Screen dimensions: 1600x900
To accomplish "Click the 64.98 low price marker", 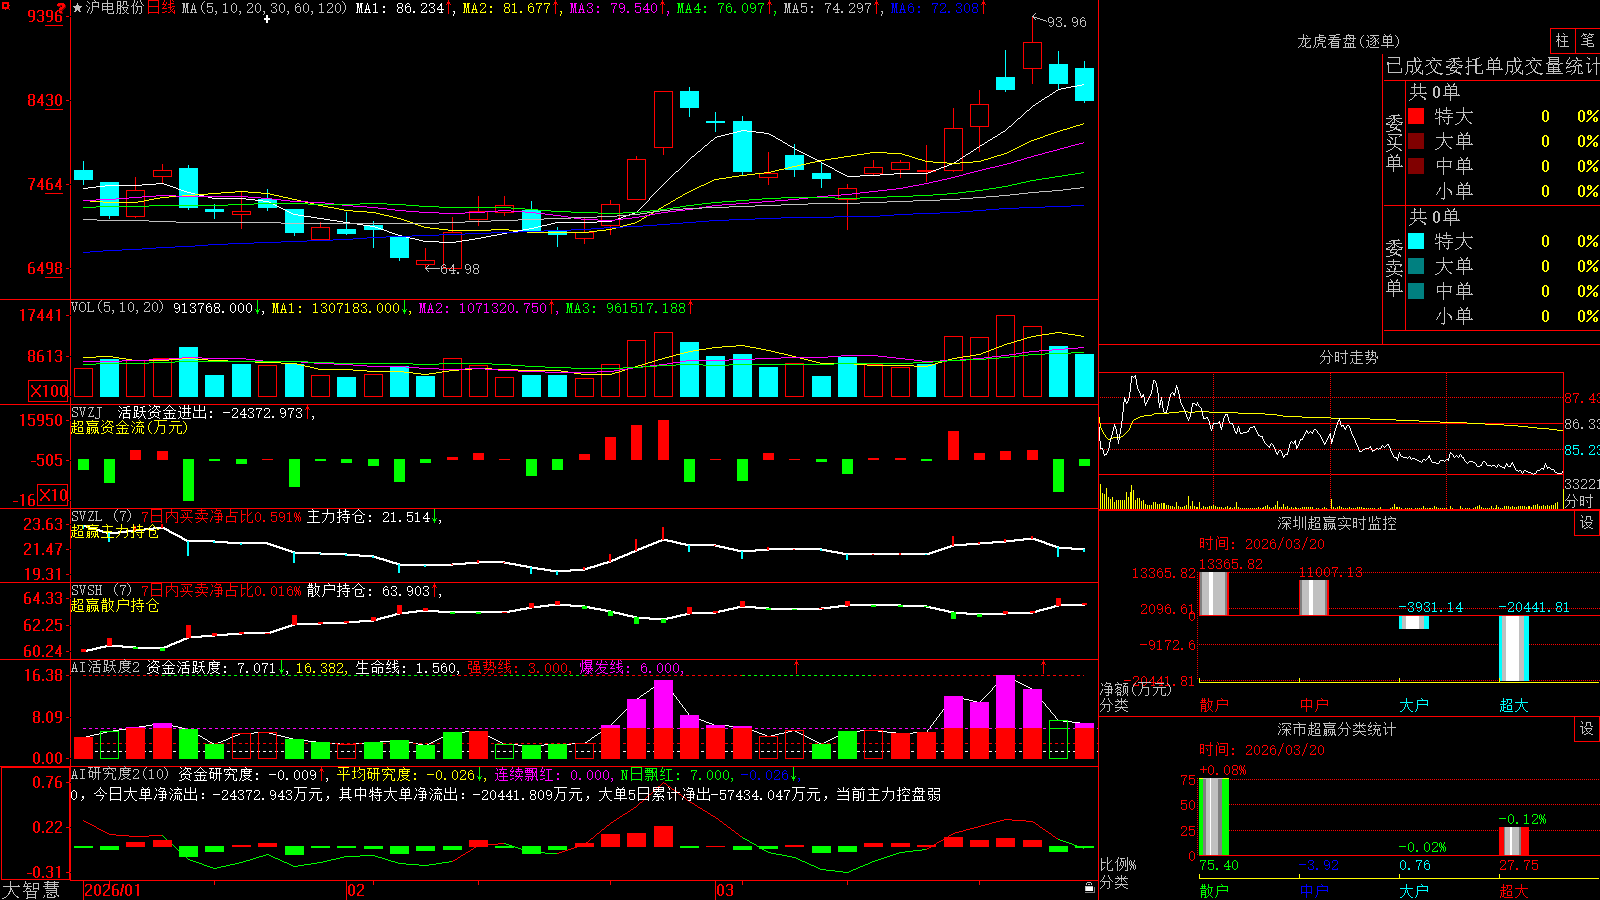I will click(x=459, y=269).
